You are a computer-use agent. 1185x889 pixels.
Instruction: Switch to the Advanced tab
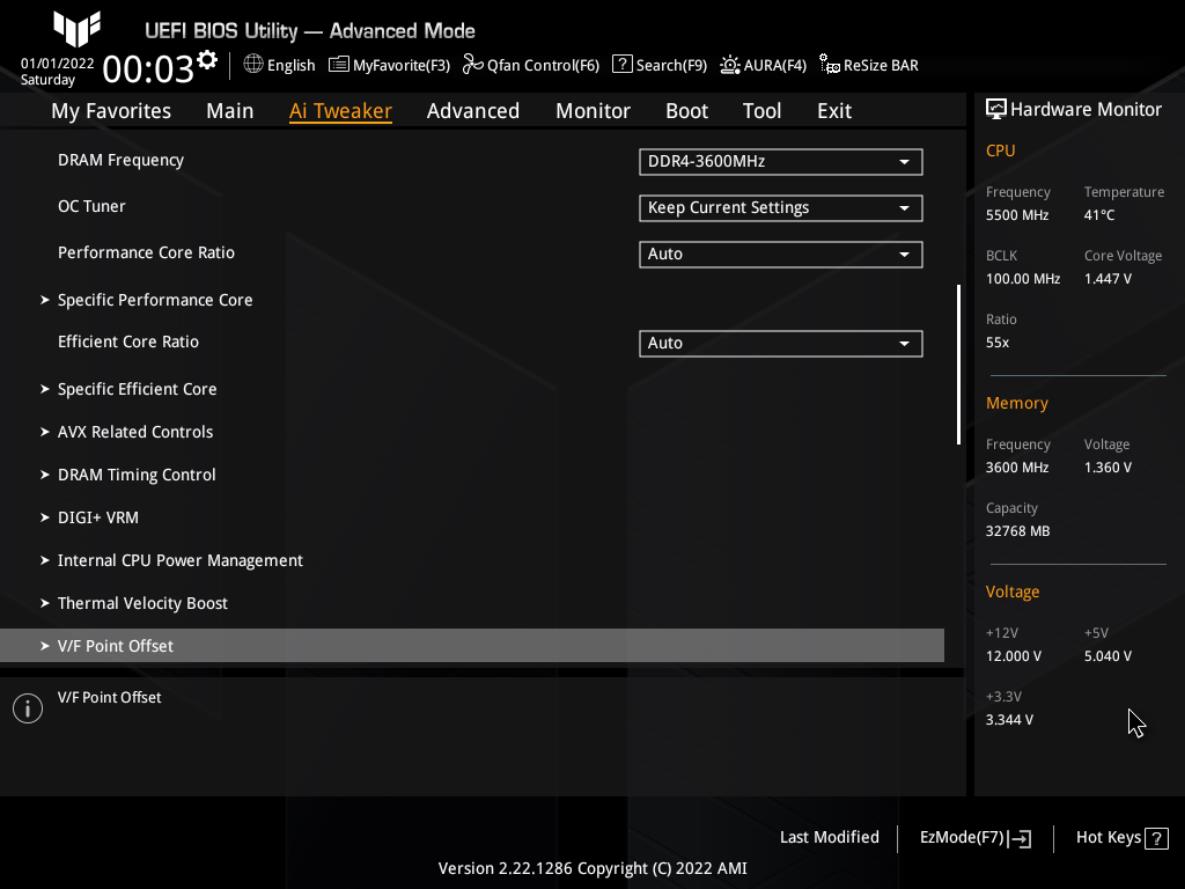(473, 111)
